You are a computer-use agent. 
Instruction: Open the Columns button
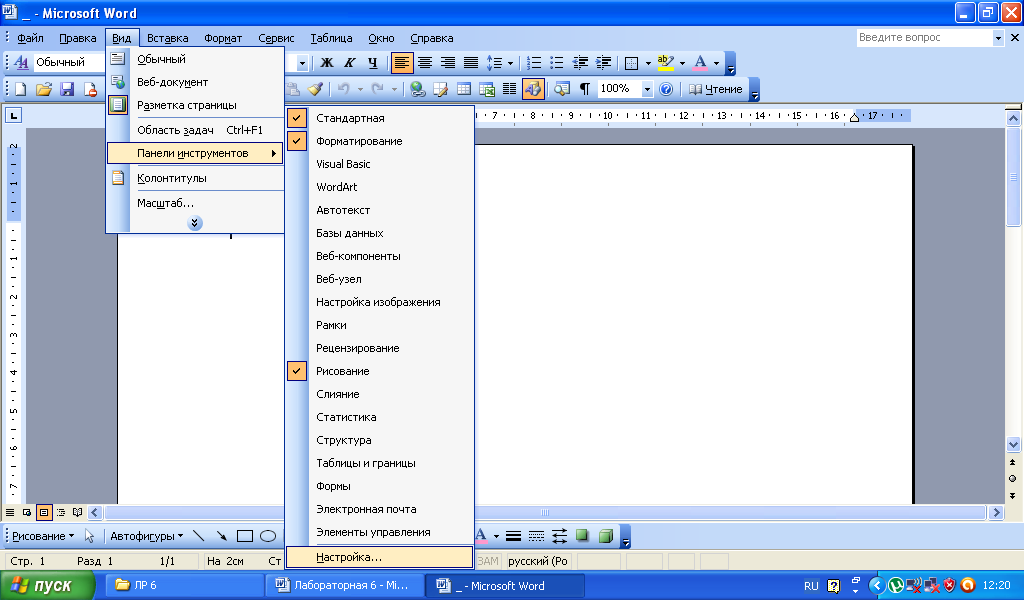[510, 89]
